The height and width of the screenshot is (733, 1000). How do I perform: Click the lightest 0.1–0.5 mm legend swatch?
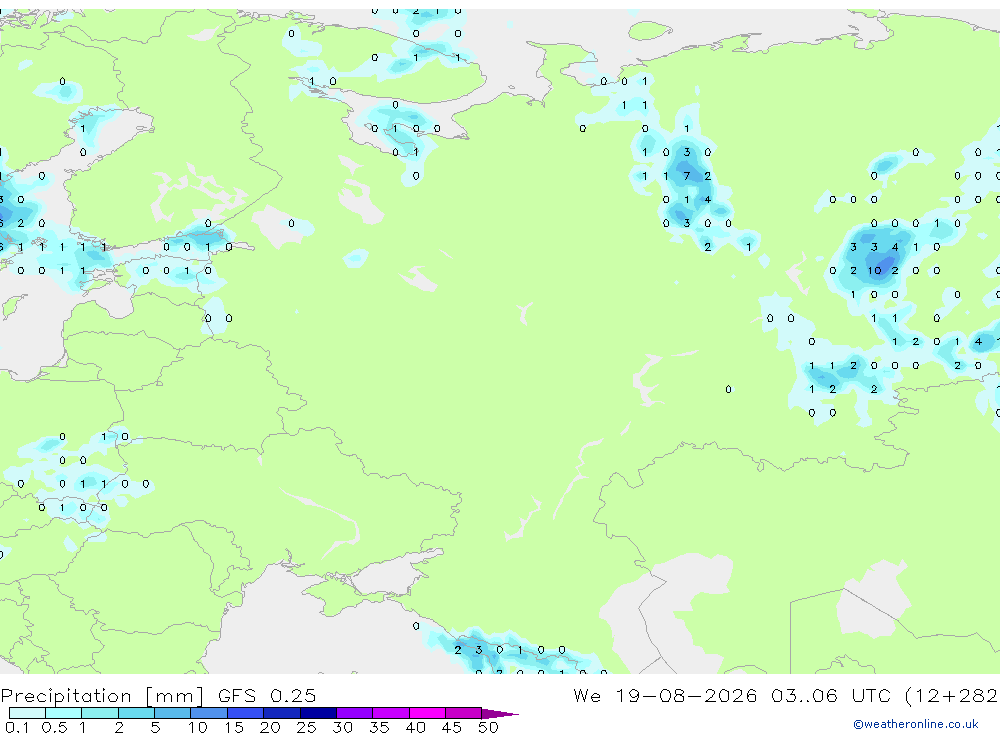[27, 713]
